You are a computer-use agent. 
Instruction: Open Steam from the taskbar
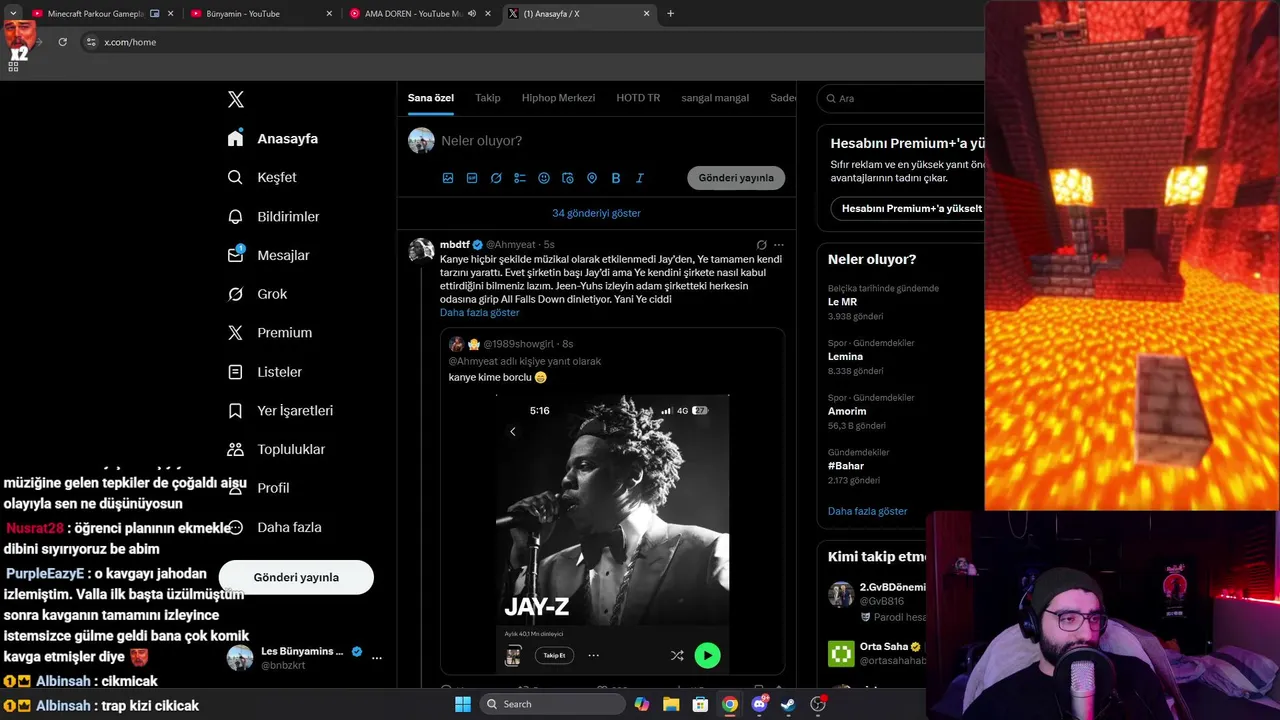click(788, 704)
